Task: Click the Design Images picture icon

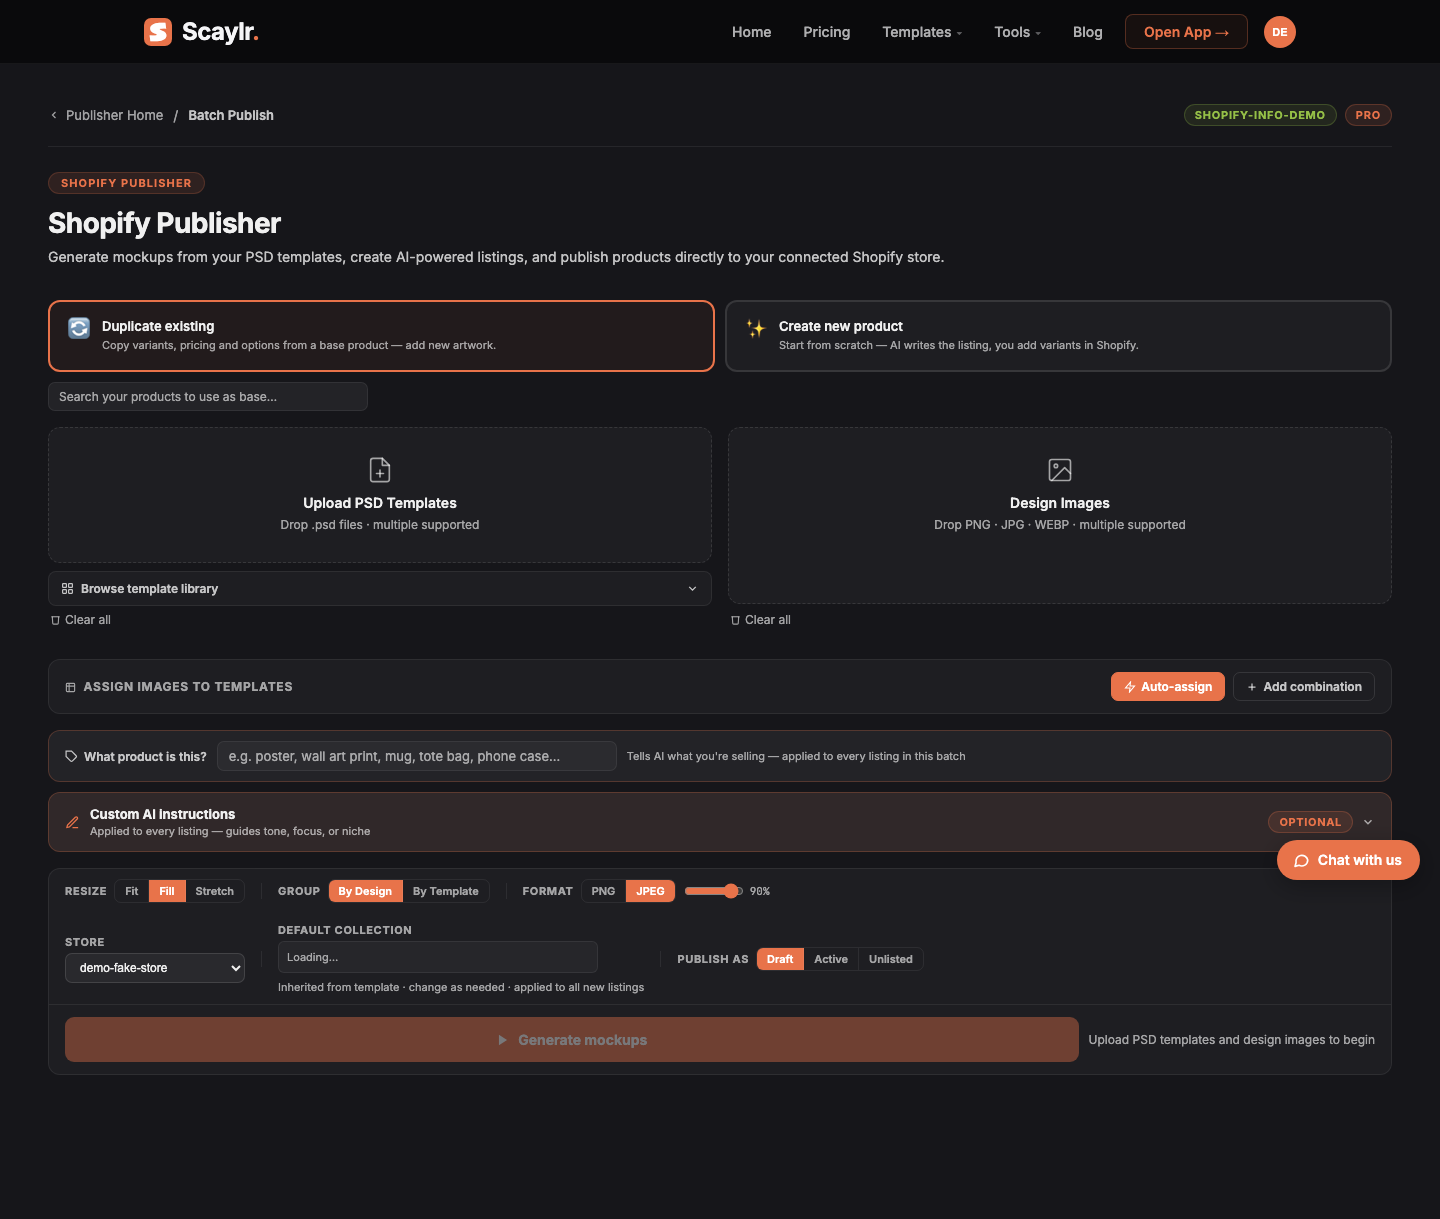Action: coord(1060,470)
